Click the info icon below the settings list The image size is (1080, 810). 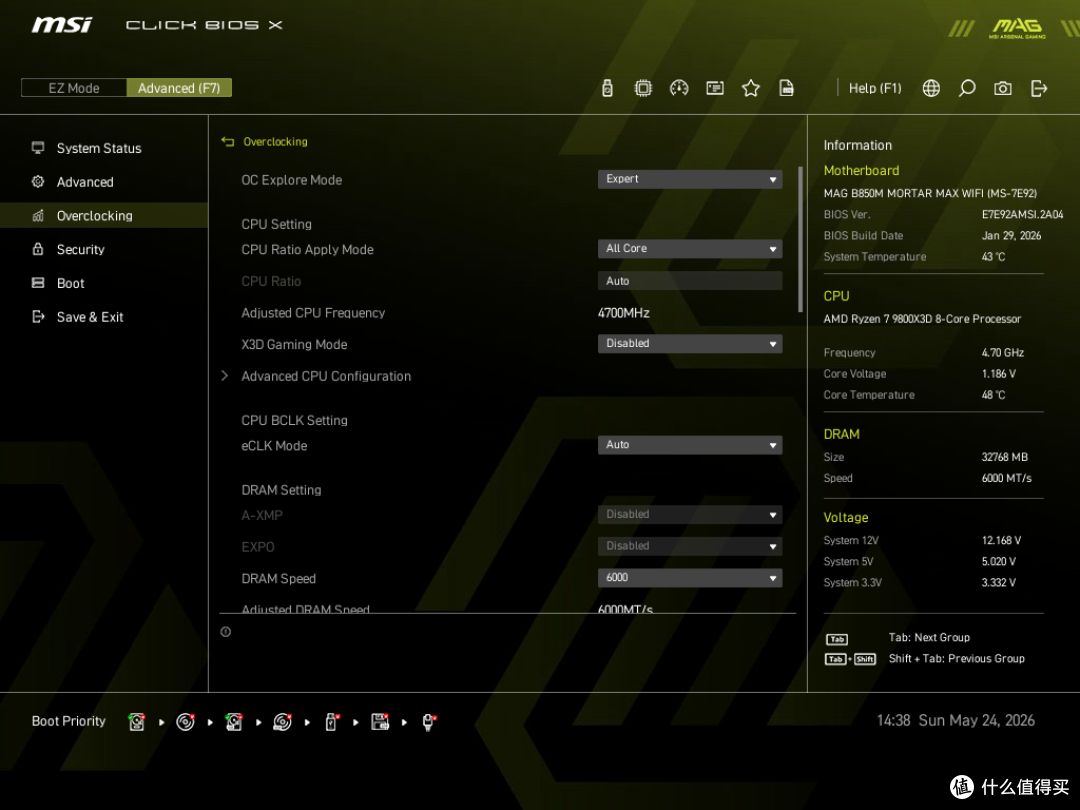click(x=225, y=632)
